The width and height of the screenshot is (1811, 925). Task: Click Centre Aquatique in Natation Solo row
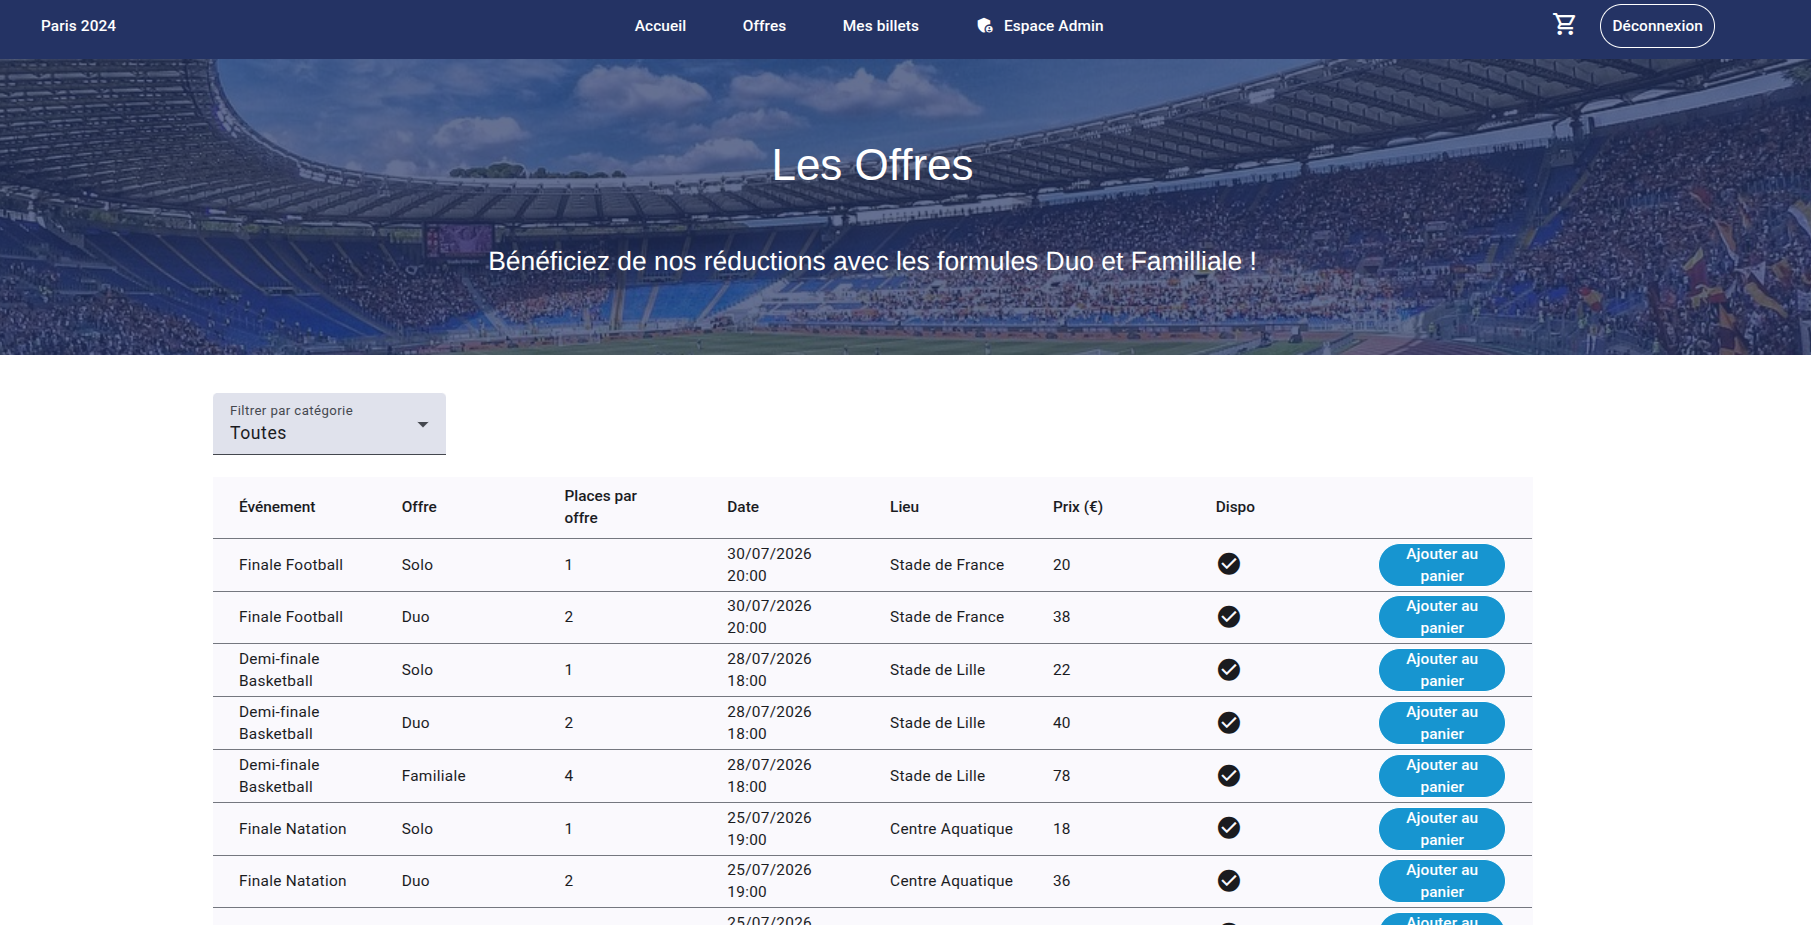click(951, 829)
